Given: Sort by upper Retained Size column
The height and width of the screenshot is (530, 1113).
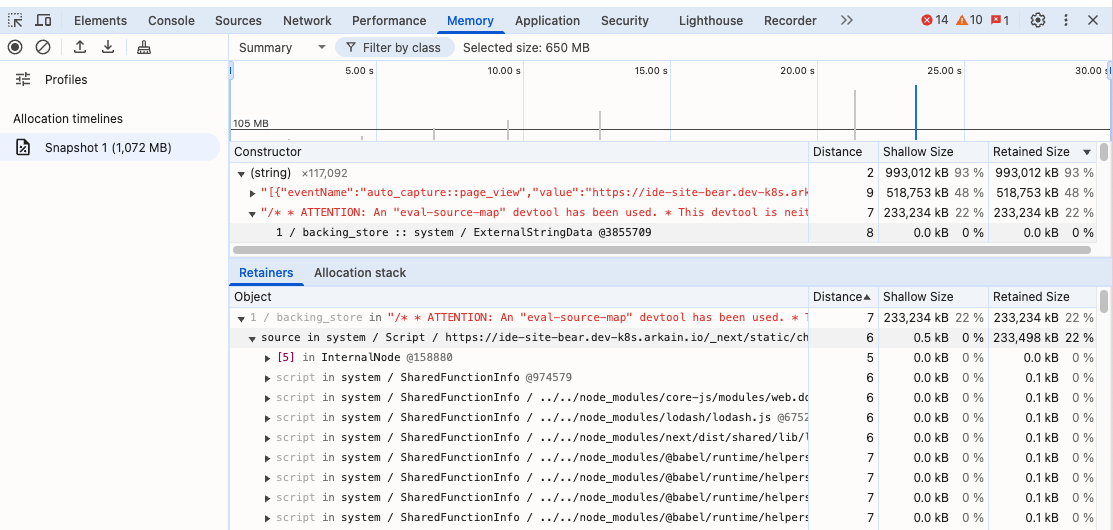Looking at the screenshot, I should (x=1041, y=152).
